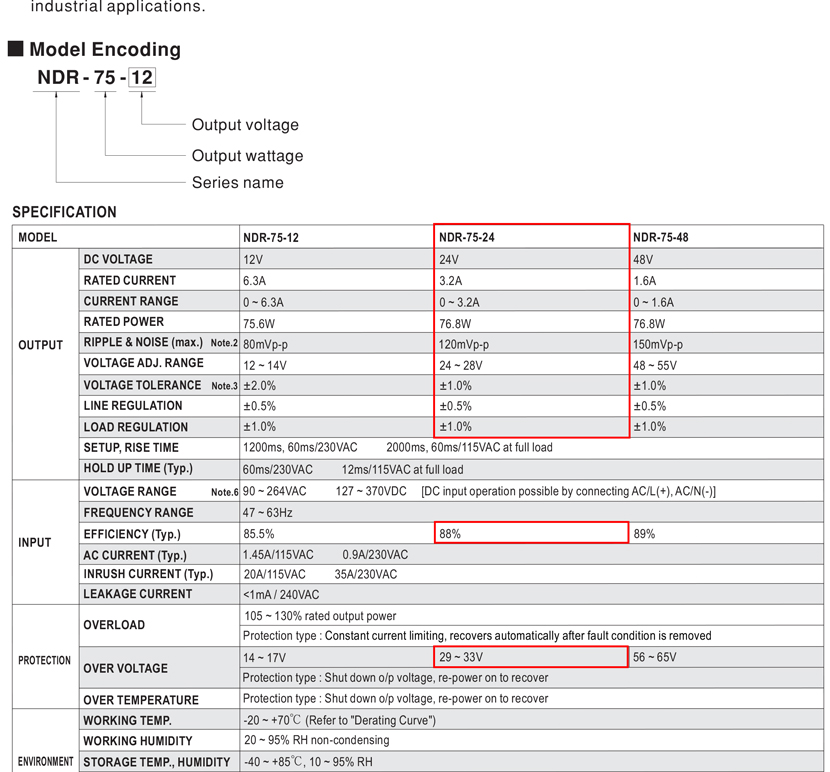Image resolution: width=830 pixels, height=772 pixels.
Task: Click the 'SPECIFICATION' heading
Action: (x=65, y=212)
